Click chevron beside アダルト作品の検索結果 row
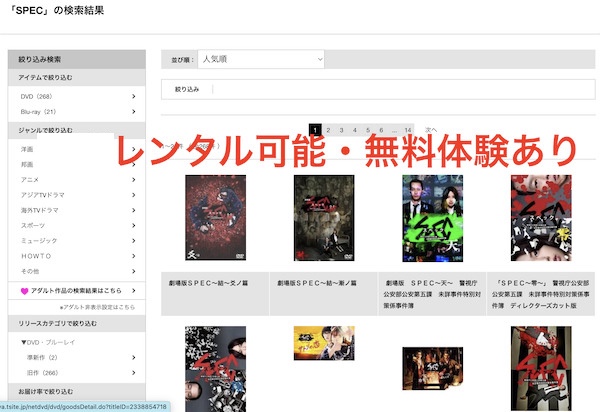Viewport: 600px width, 412px height. pyautogui.click(x=134, y=291)
